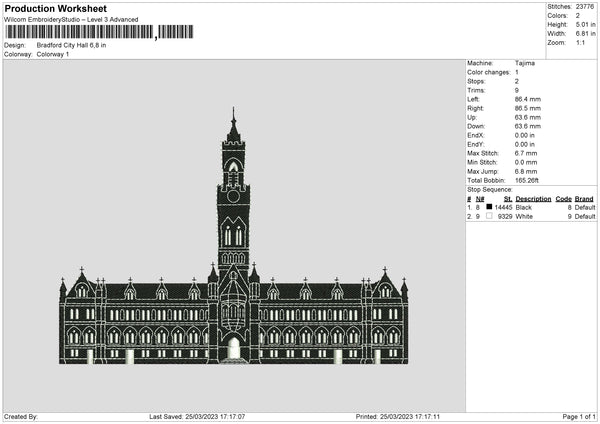Click the White thread description

click(x=524, y=217)
